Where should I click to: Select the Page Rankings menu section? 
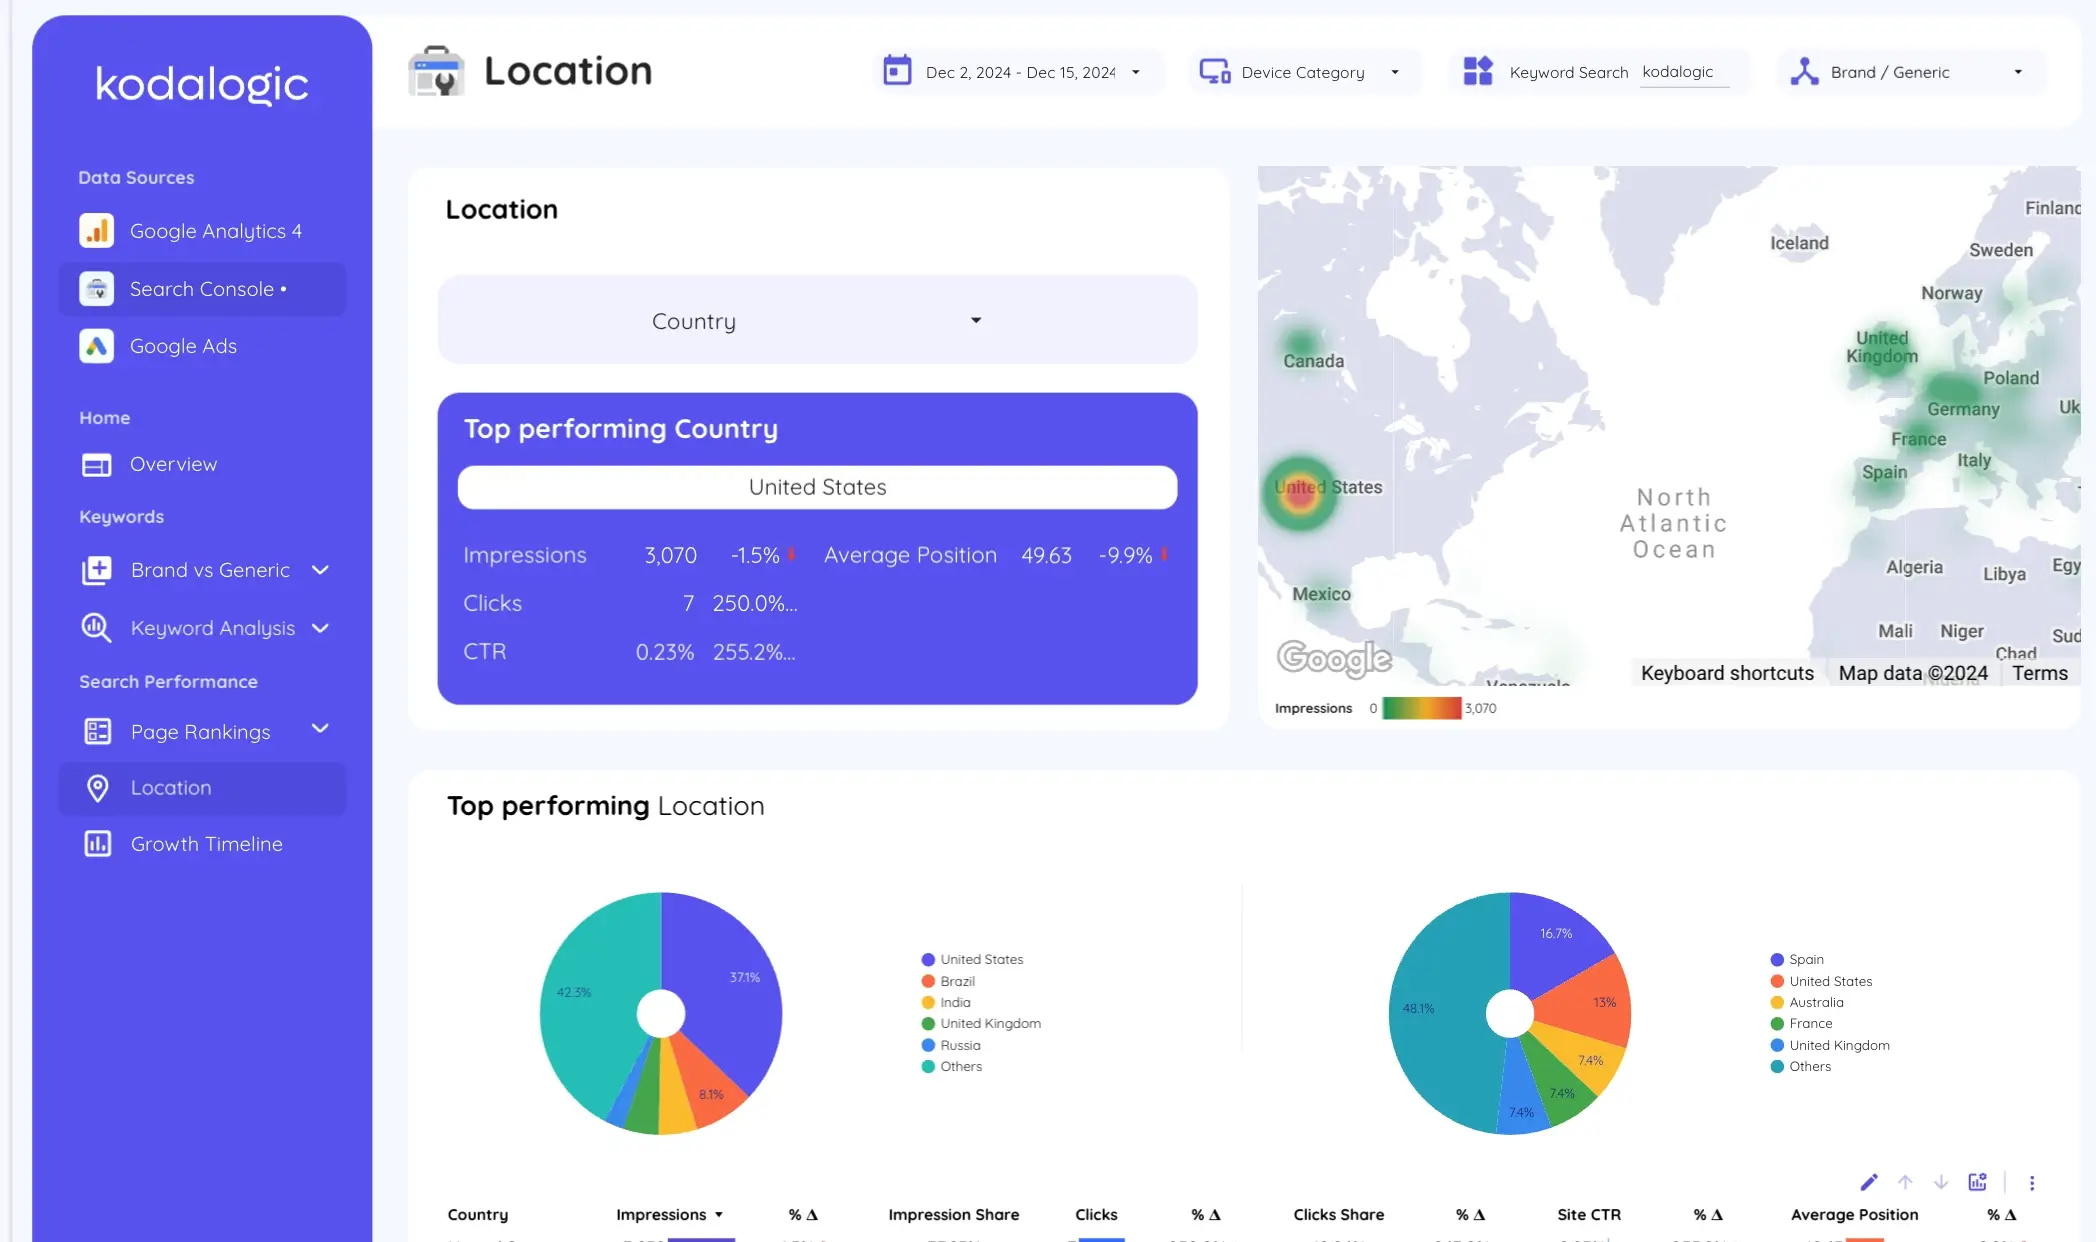click(201, 730)
